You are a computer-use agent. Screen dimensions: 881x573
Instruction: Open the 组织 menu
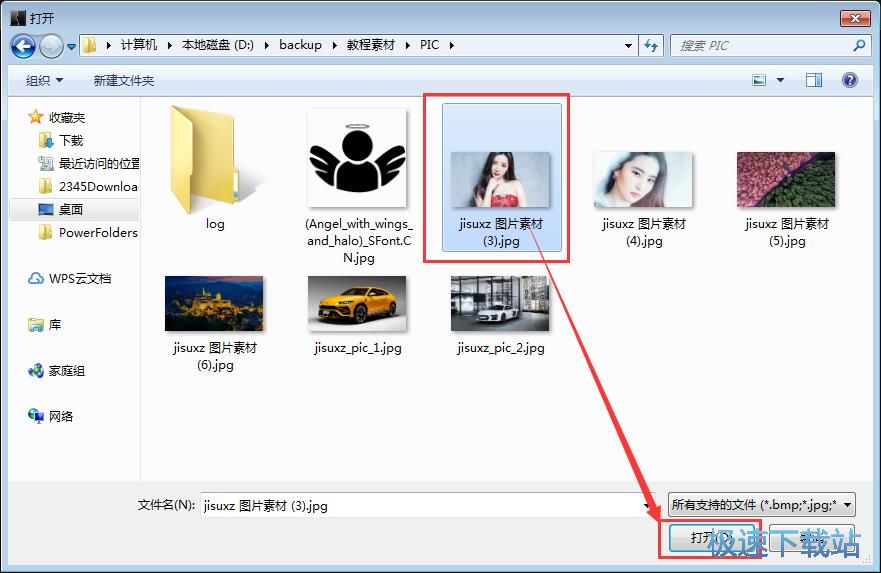(x=44, y=80)
